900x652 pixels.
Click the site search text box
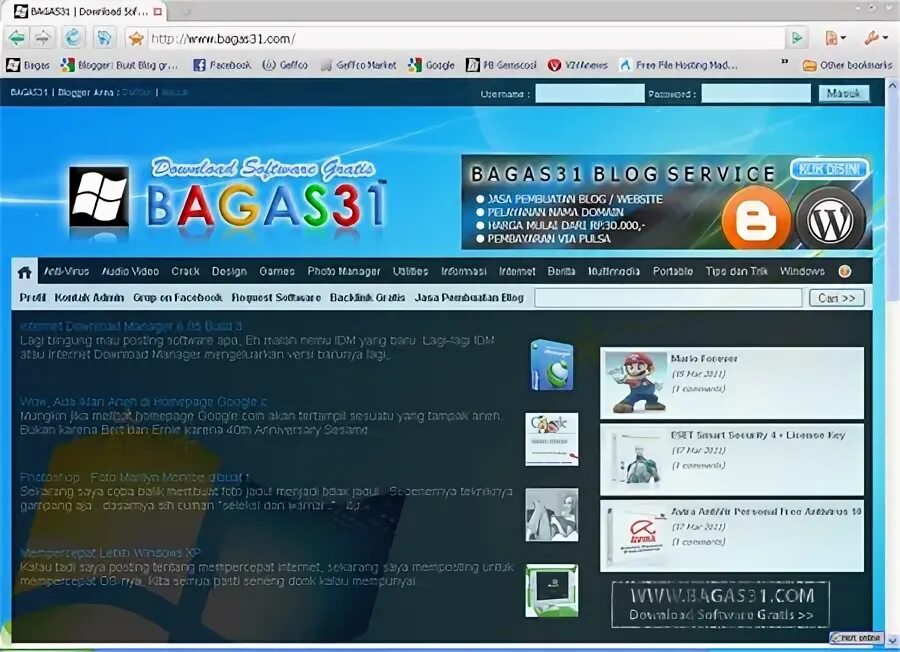tap(668, 298)
